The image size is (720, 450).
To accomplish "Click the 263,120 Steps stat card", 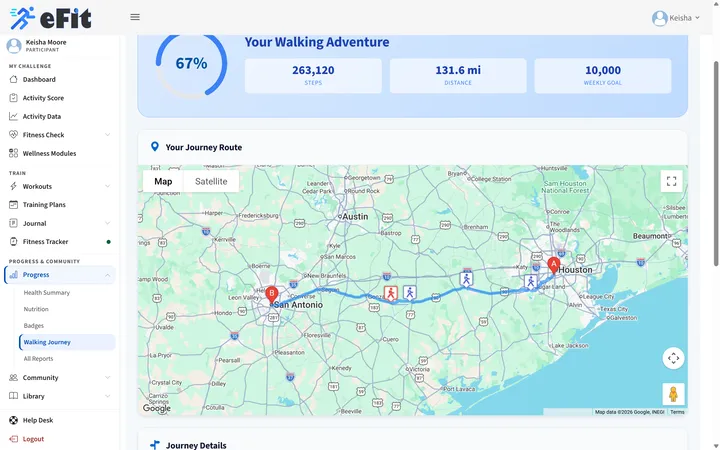I will tap(313, 76).
